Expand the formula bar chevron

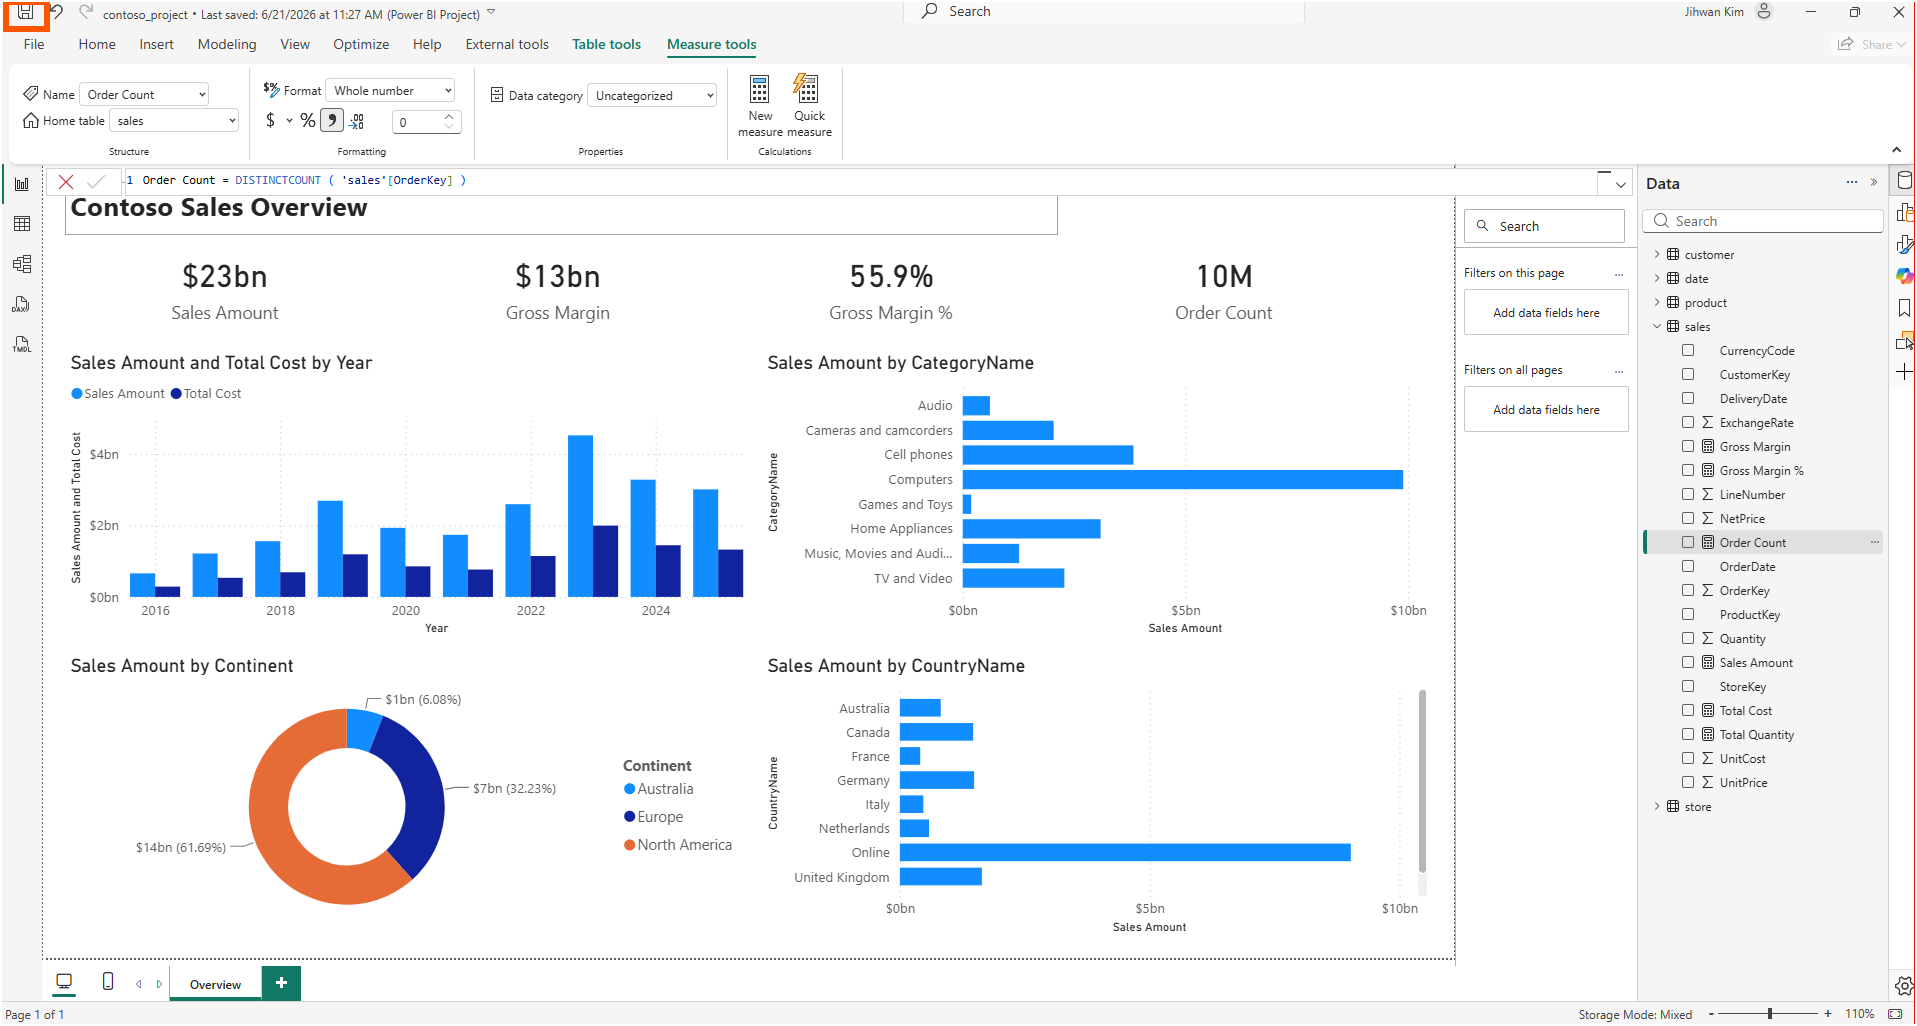[x=1620, y=185]
